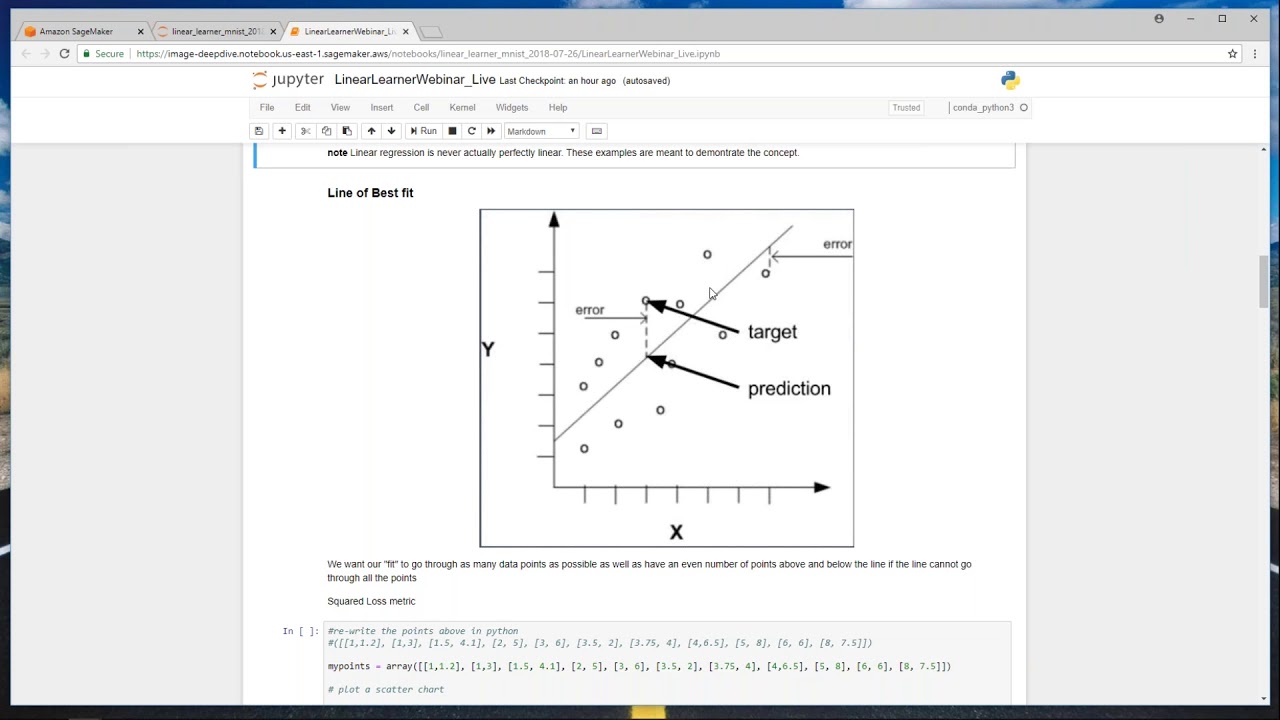Restart the kernel with the circular arrow
The image size is (1280, 720).
pos(471,131)
